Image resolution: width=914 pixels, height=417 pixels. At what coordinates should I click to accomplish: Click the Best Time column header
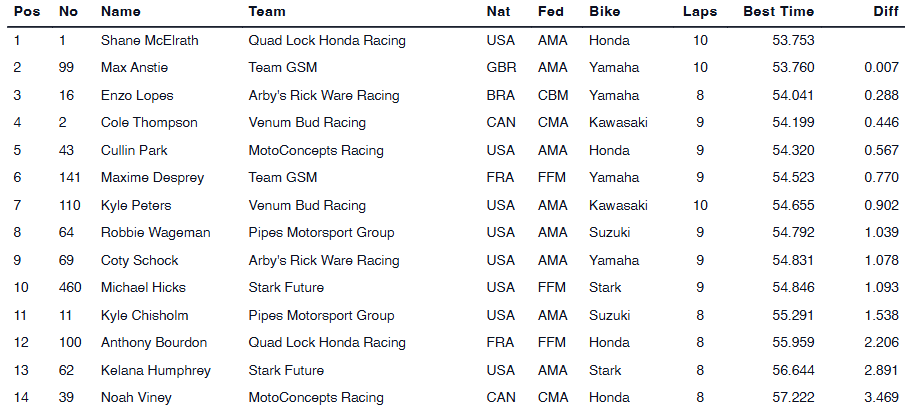pos(778,12)
